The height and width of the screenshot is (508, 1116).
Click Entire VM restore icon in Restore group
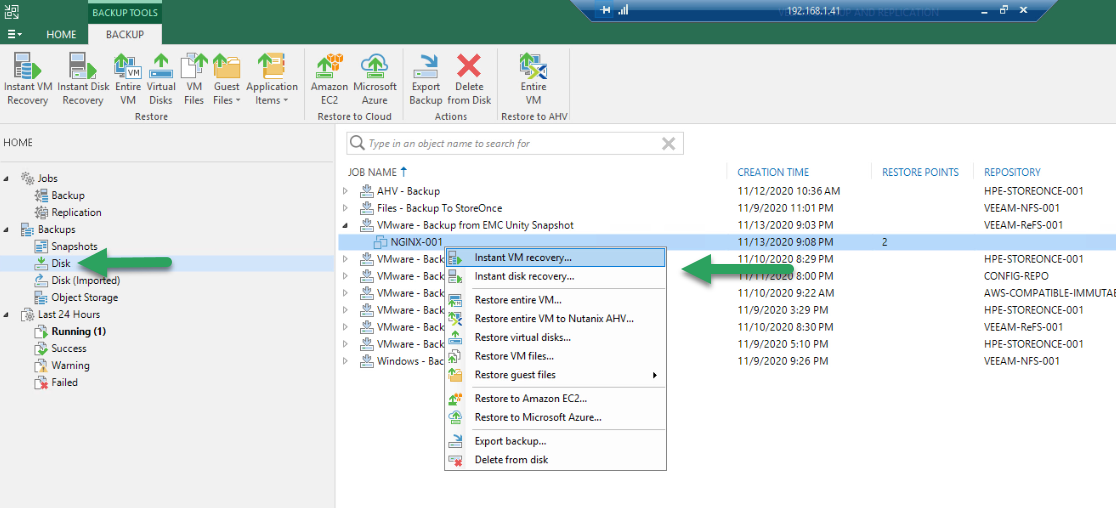[x=128, y=79]
